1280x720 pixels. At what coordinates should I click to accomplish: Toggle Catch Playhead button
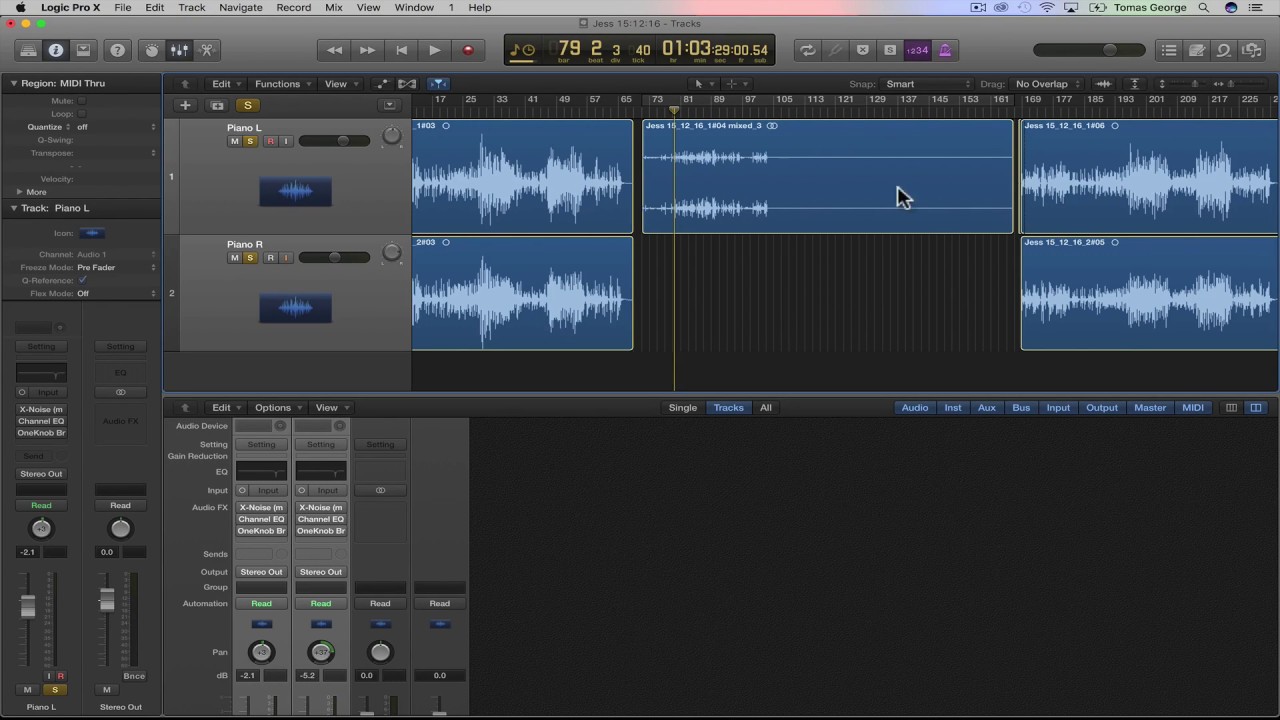(438, 84)
